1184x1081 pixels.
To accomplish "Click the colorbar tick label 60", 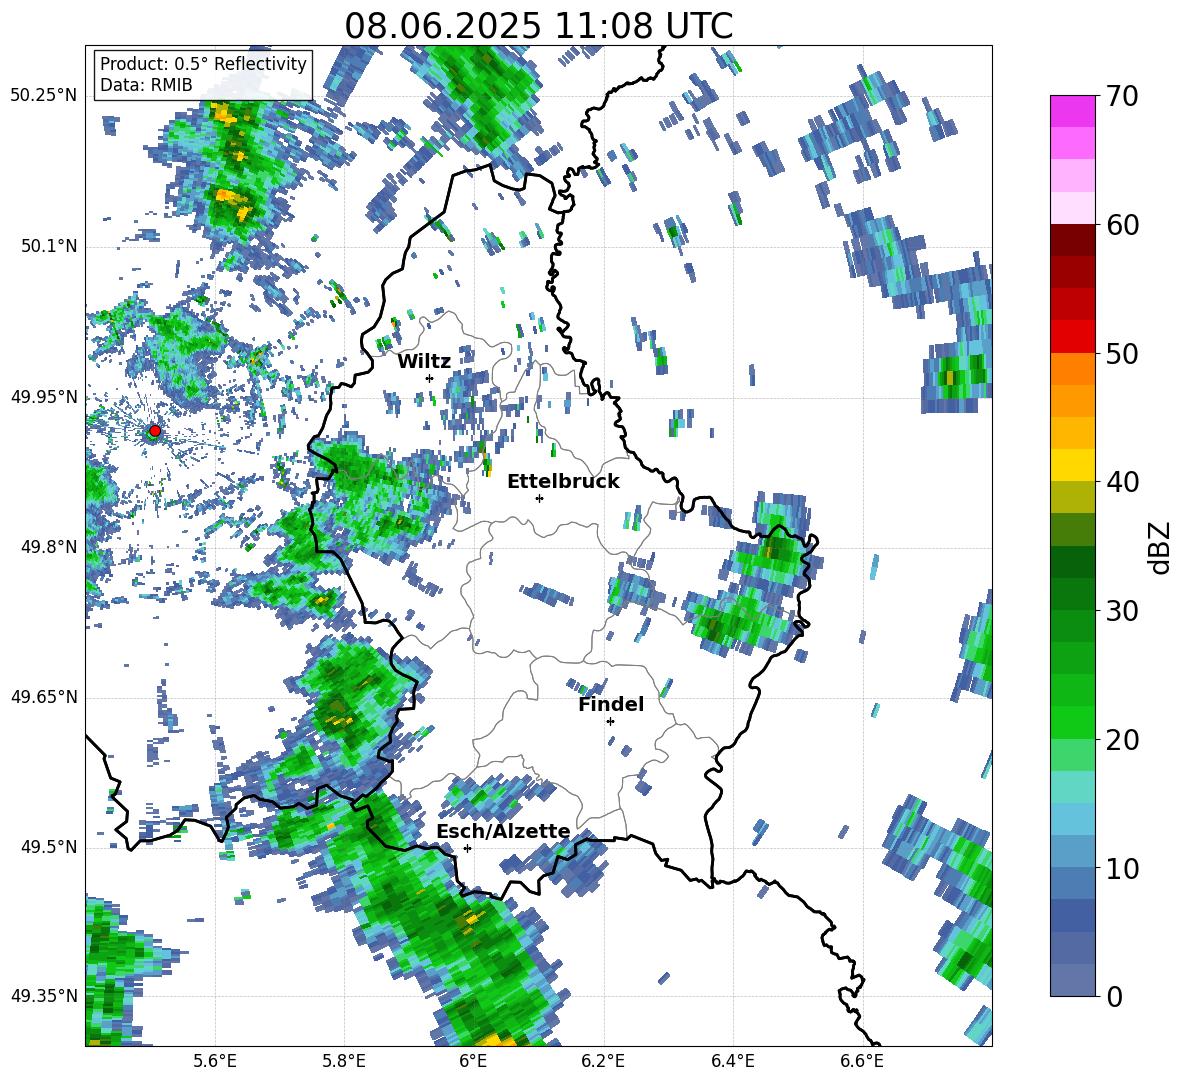I will tap(1122, 225).
